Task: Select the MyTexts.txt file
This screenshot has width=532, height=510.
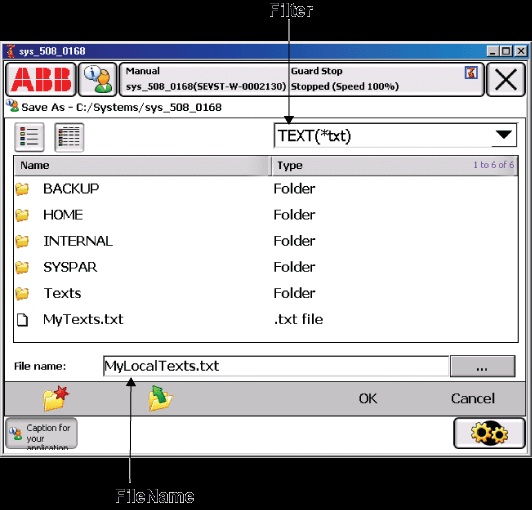Action: (266, 319)
